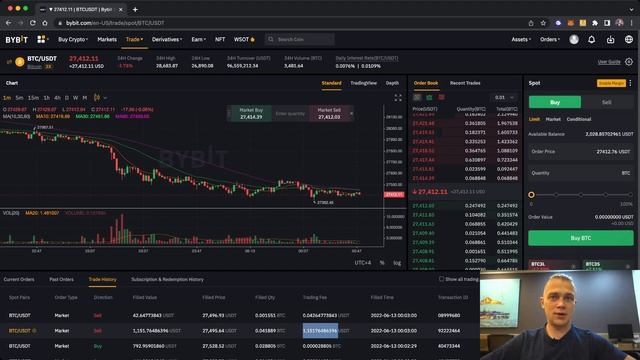Screen dimensions: 640x360
Task: Open the Markets link
Action: coord(107,40)
